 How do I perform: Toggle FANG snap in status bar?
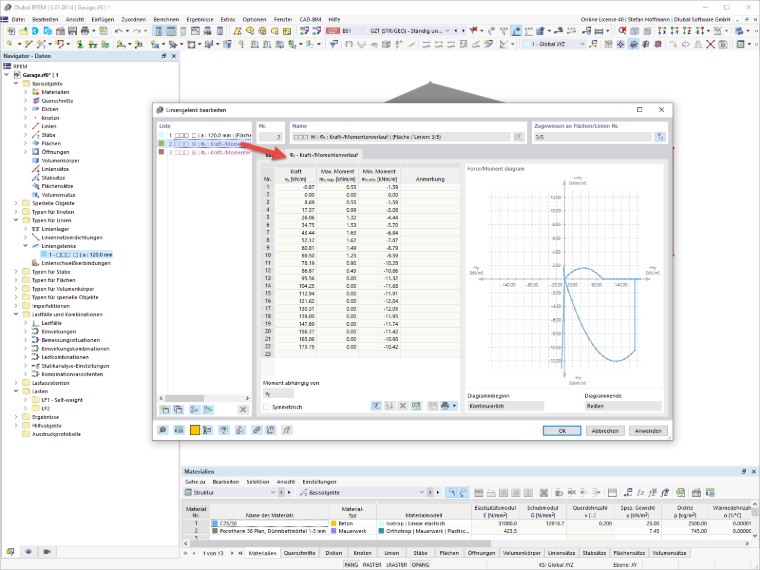pyautogui.click(x=351, y=565)
